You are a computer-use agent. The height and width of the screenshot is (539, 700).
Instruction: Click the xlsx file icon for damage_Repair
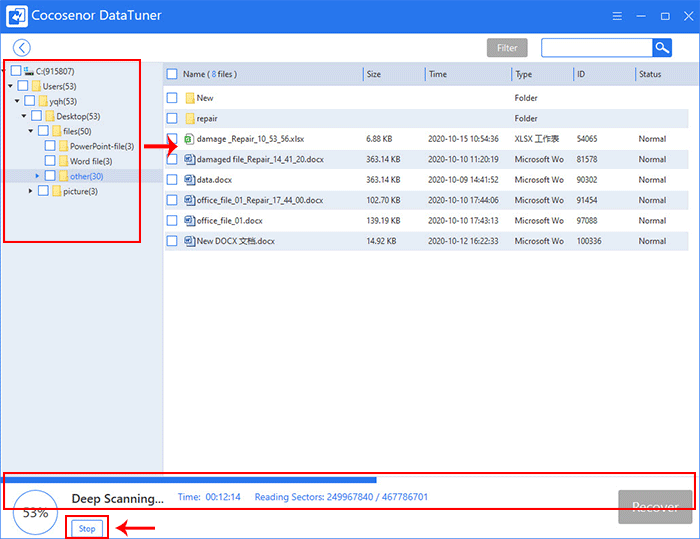(189, 139)
